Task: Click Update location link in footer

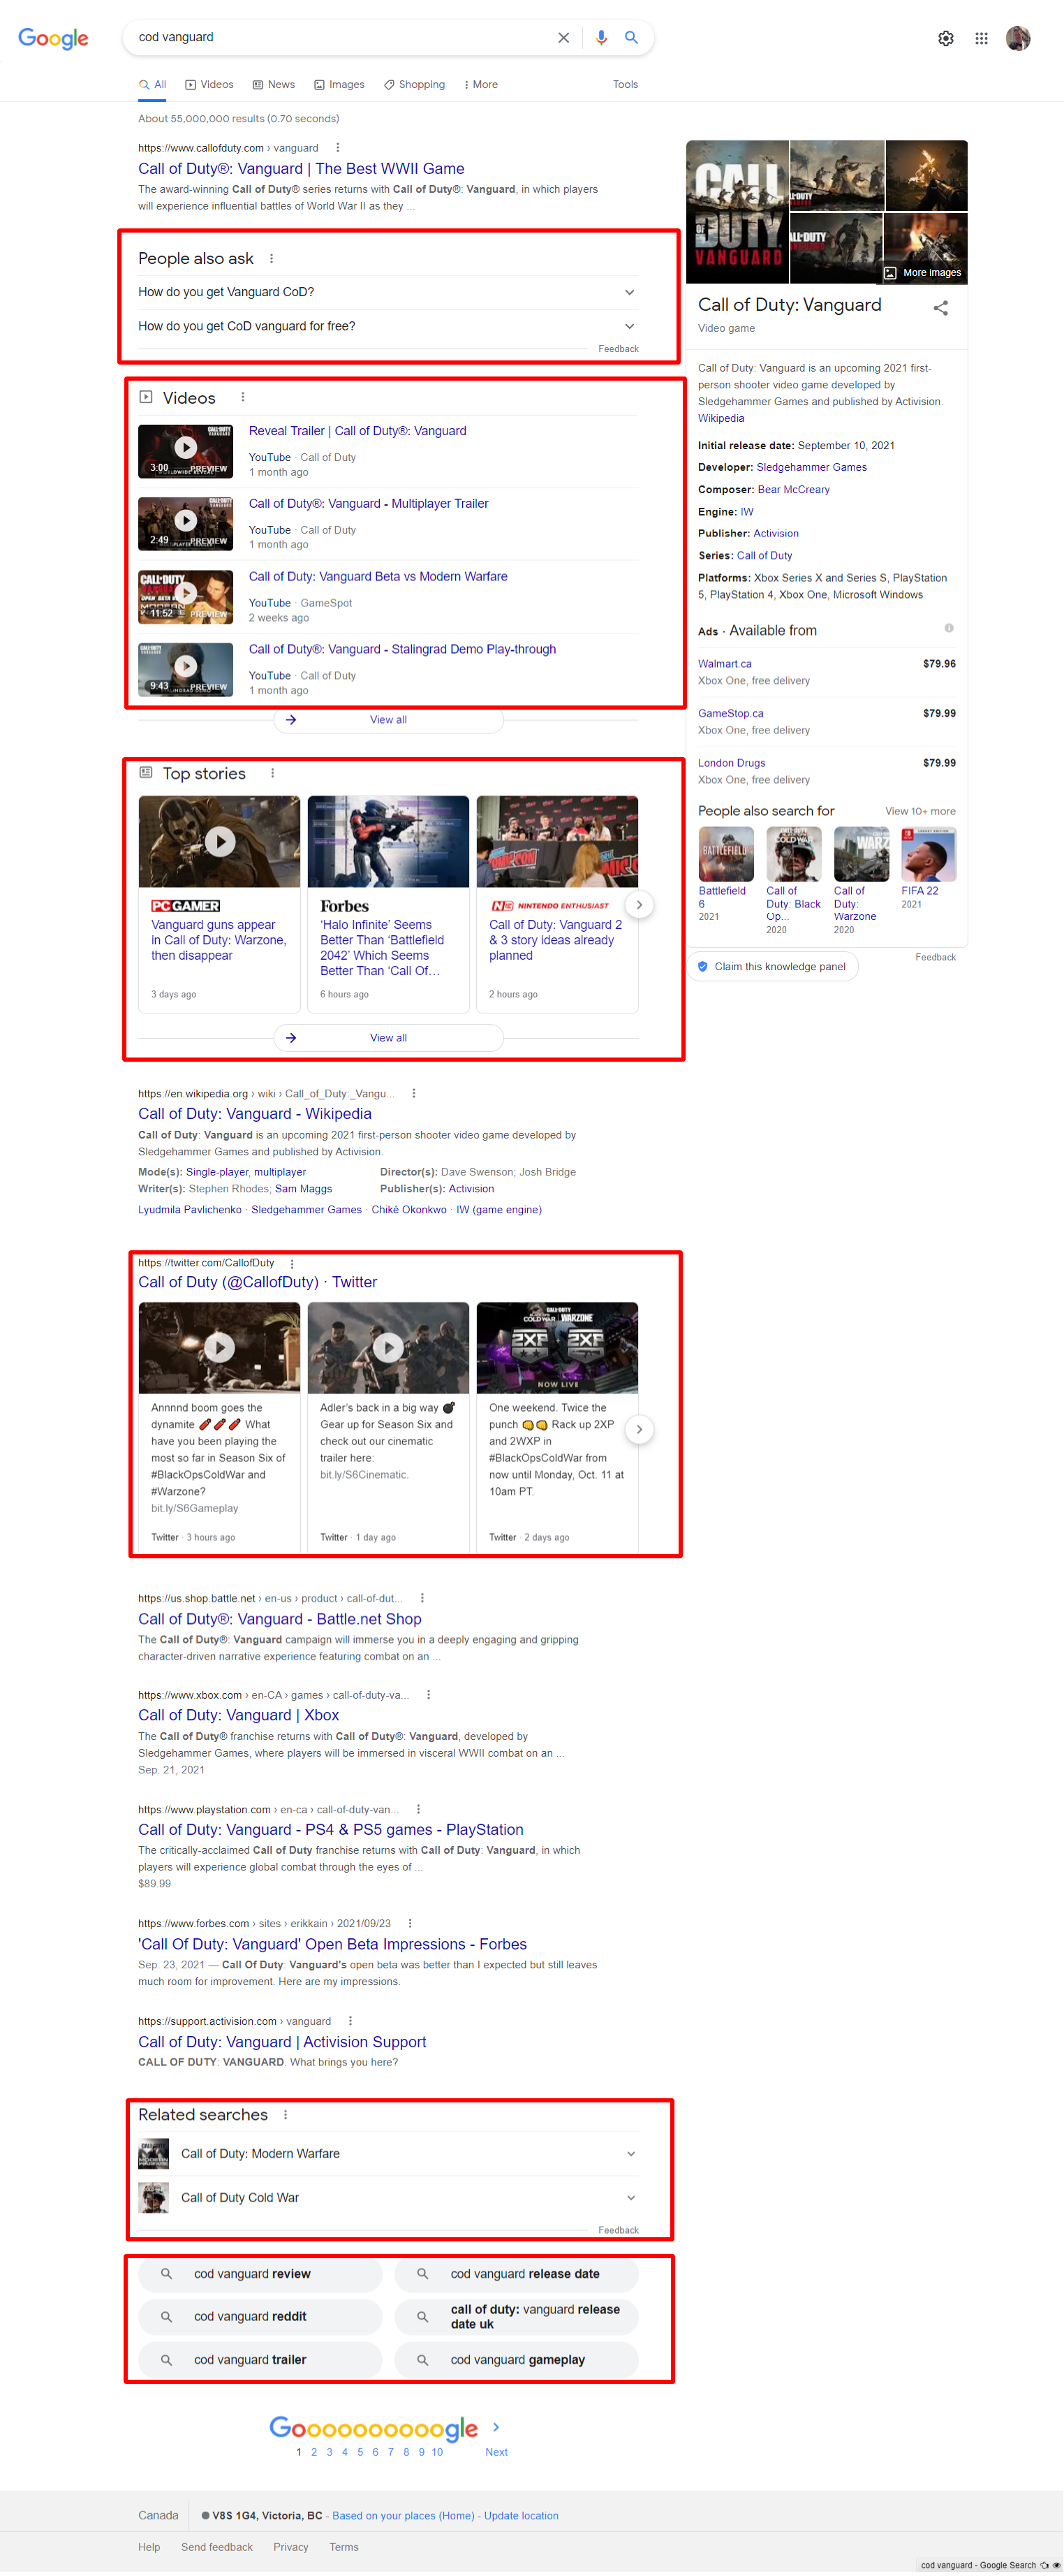Action: pyautogui.click(x=521, y=2516)
